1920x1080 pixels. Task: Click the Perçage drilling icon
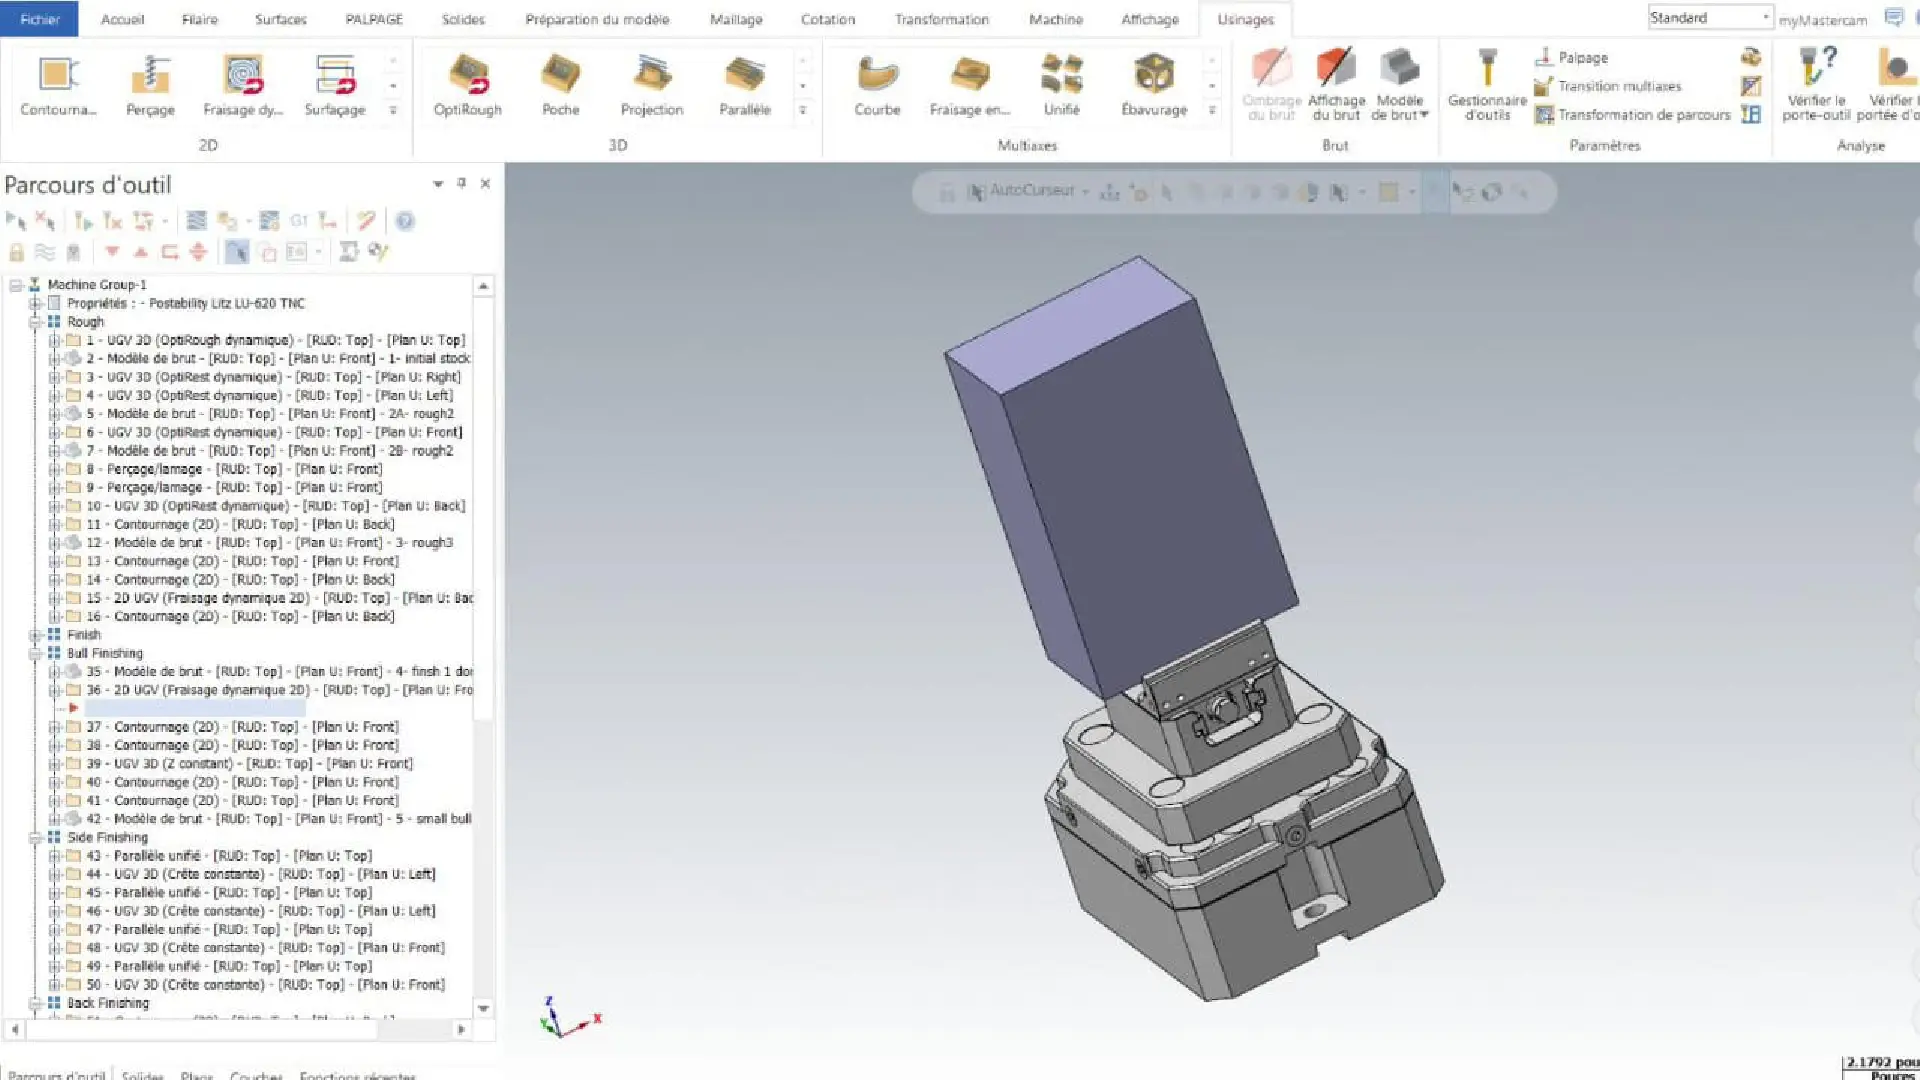click(150, 76)
